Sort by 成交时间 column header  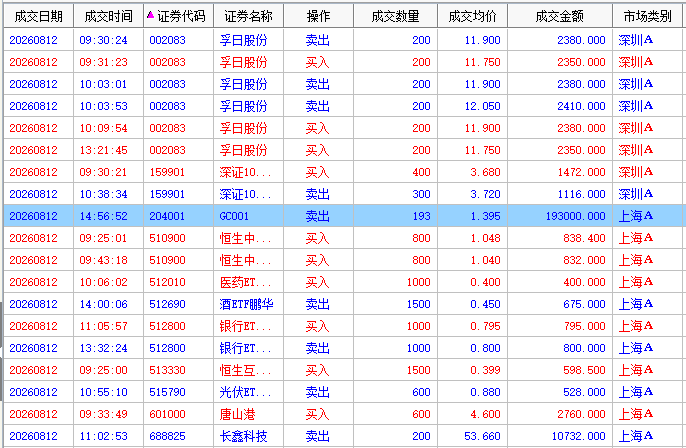pyautogui.click(x=108, y=16)
